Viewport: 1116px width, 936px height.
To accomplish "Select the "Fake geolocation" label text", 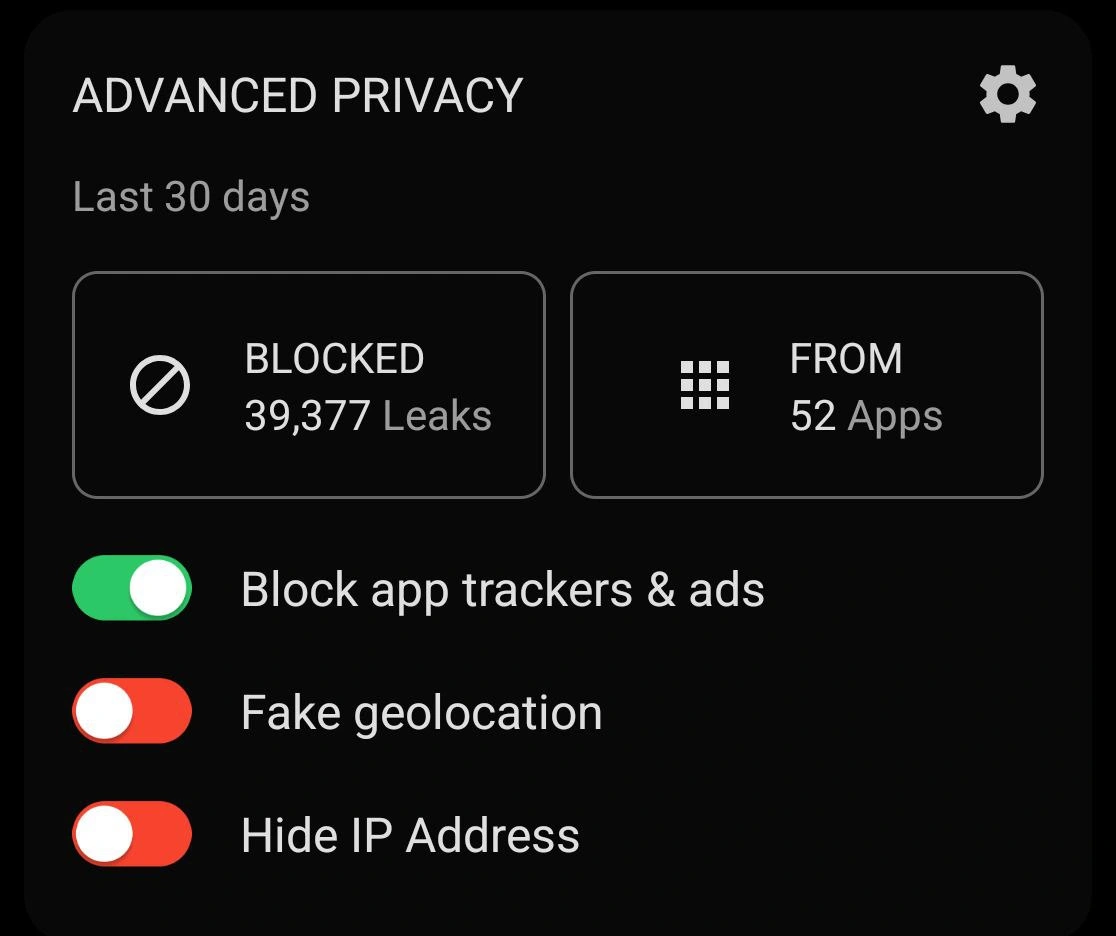I will click(421, 713).
